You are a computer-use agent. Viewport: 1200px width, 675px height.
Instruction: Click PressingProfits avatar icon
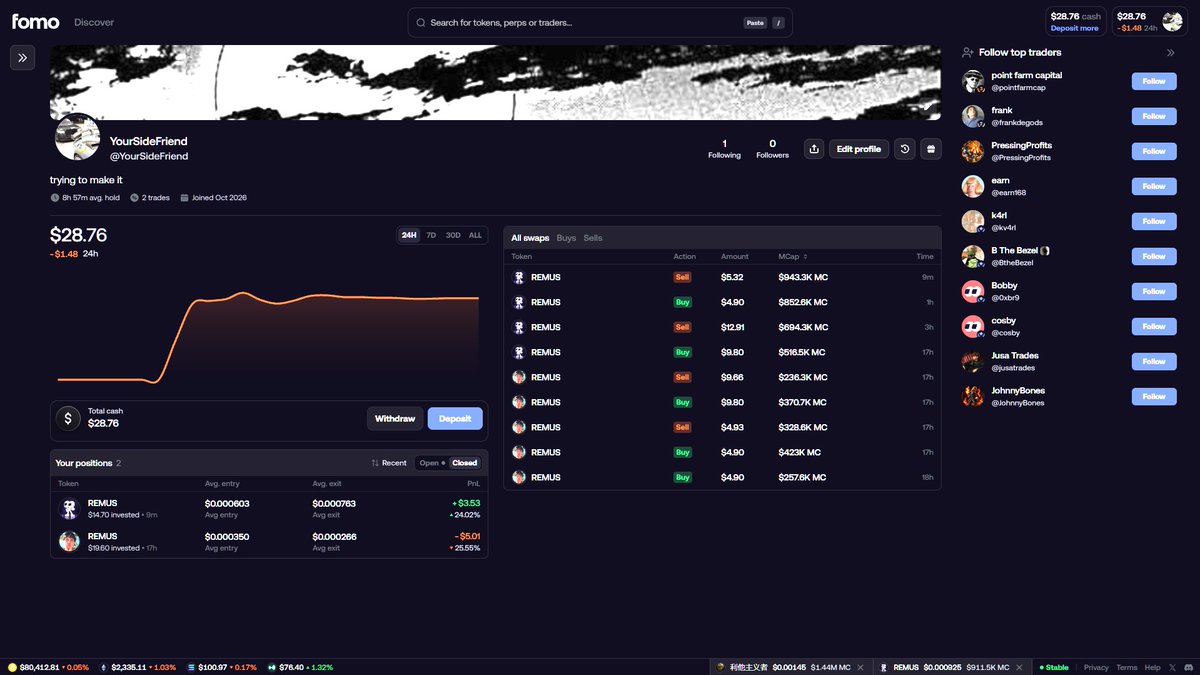[x=973, y=151]
